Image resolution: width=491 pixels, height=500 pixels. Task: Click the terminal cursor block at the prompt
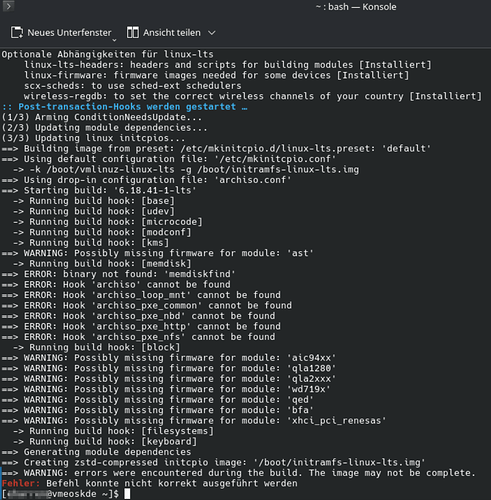[x=127, y=494]
